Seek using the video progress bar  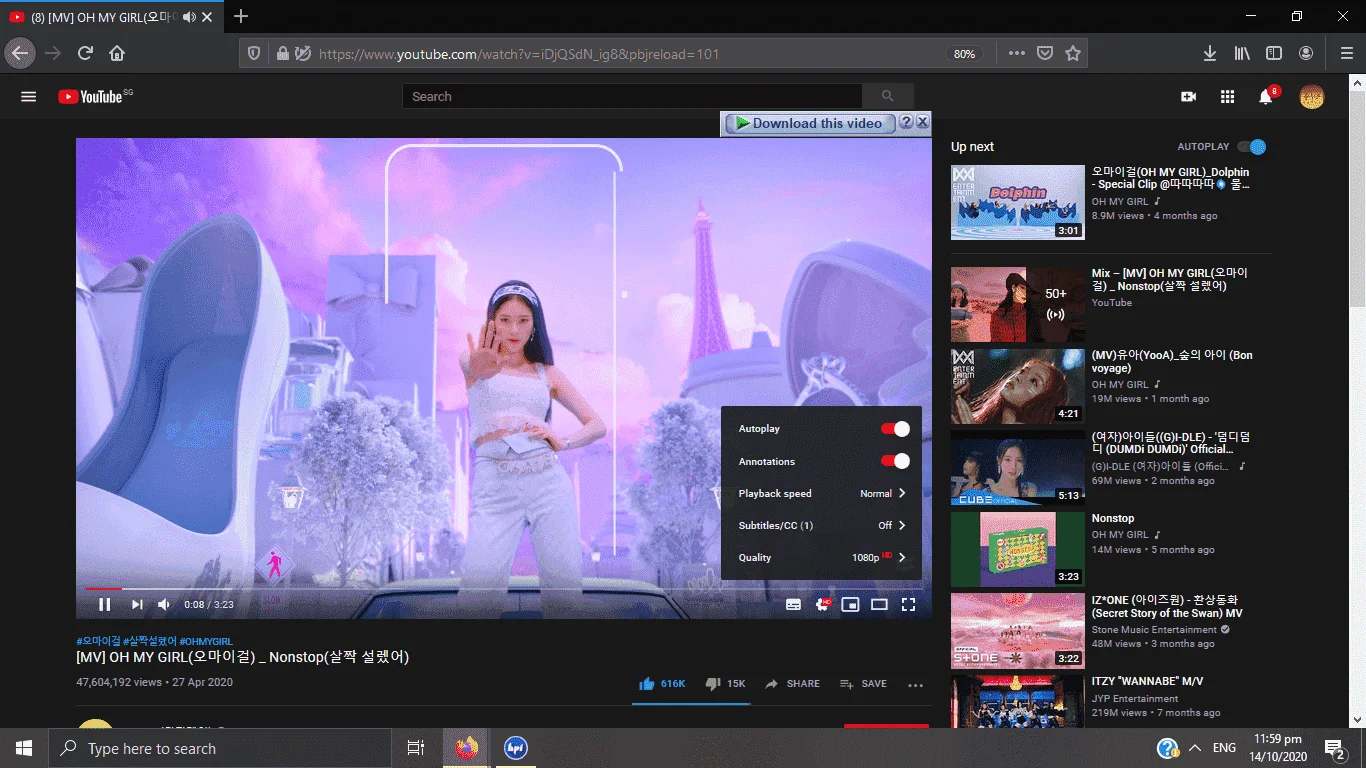pos(504,589)
